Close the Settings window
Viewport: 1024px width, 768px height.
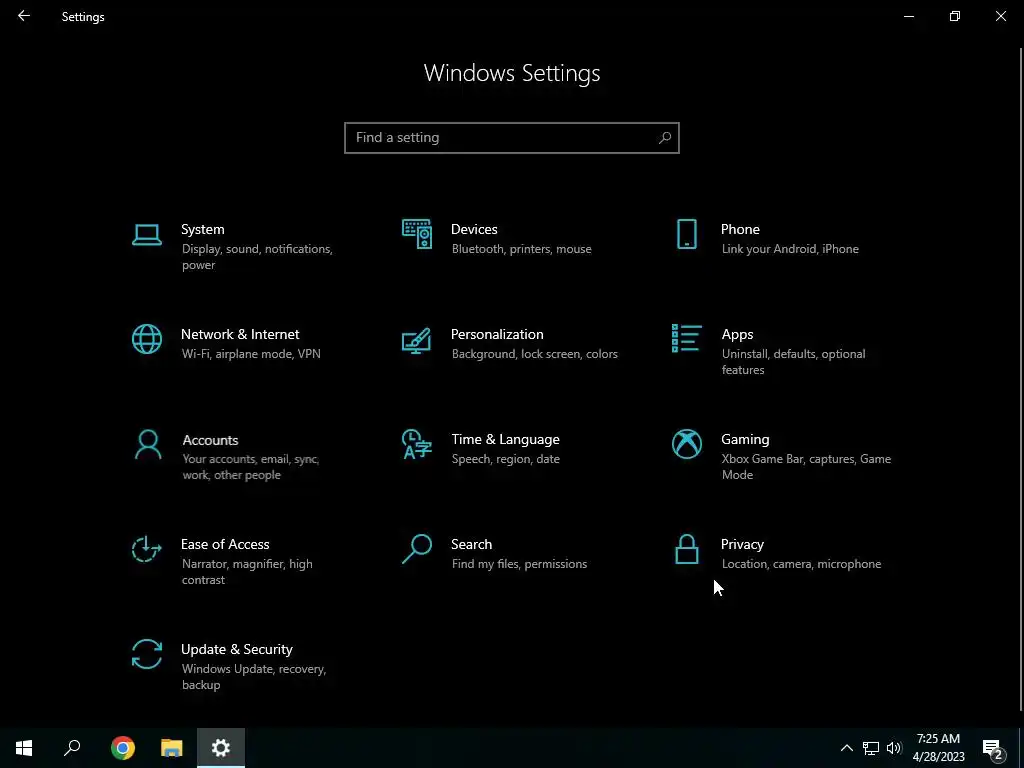click(x=1000, y=16)
